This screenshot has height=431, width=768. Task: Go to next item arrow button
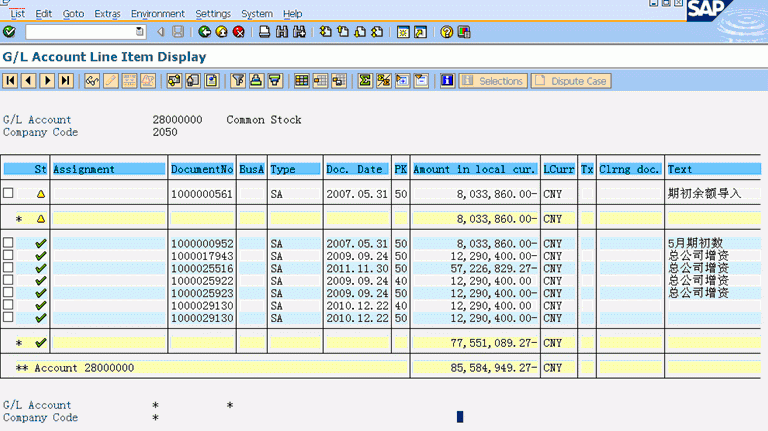(x=48, y=80)
